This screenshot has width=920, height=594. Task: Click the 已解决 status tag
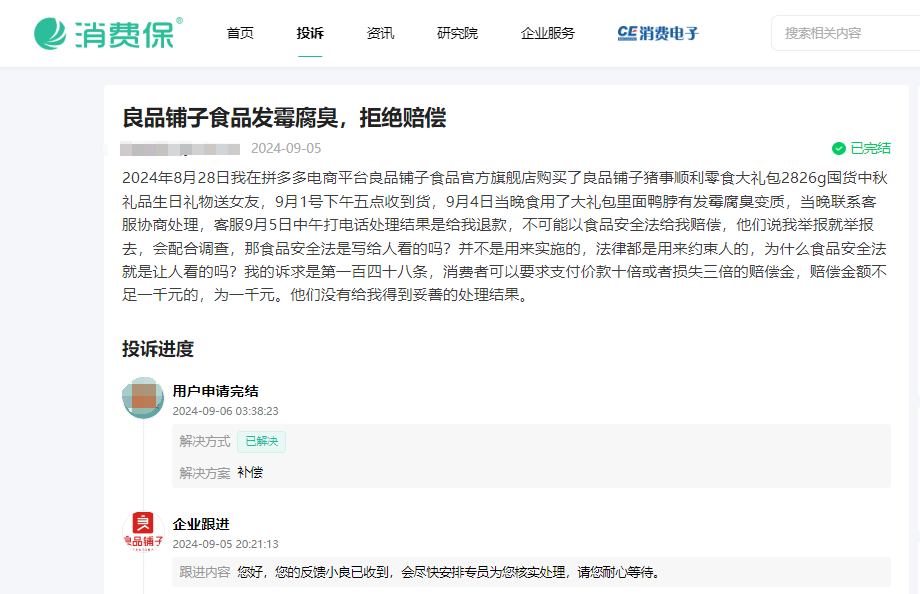click(x=261, y=441)
